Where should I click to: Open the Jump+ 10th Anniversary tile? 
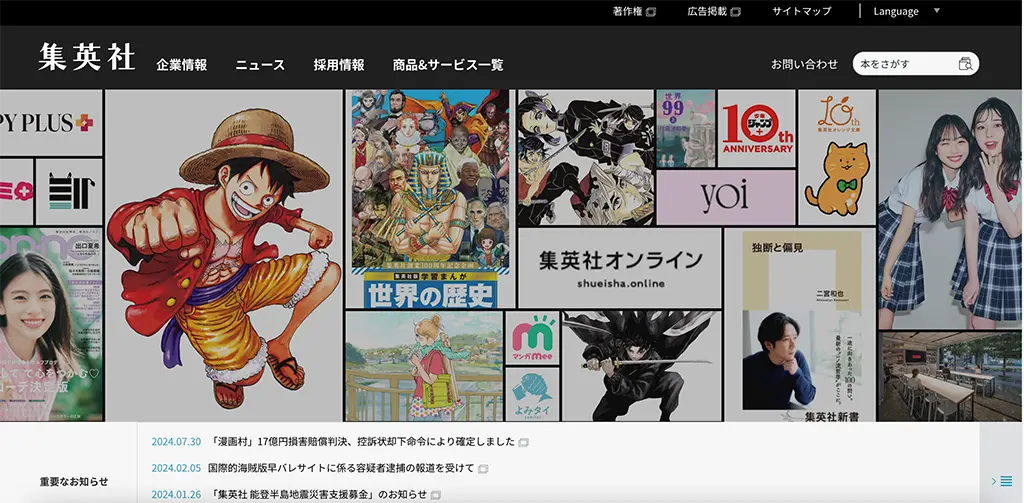757,129
